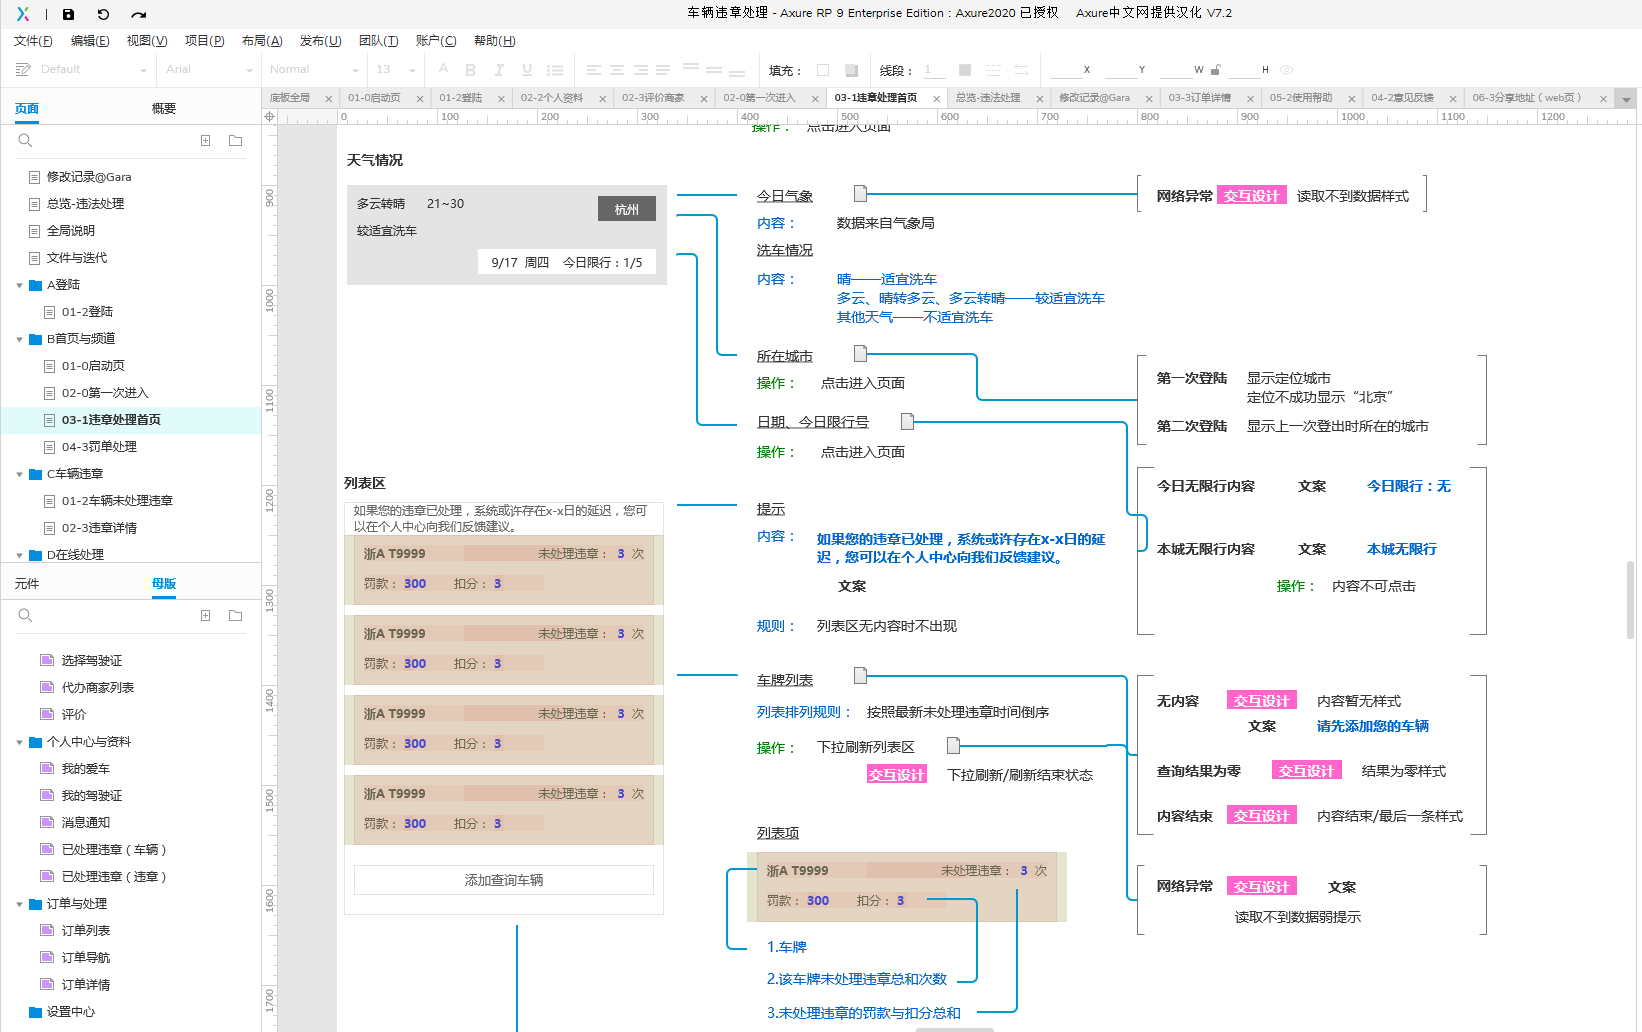This screenshot has width=1642, height=1032.
Task: Align text left with the toolbar icon
Action: tap(594, 70)
